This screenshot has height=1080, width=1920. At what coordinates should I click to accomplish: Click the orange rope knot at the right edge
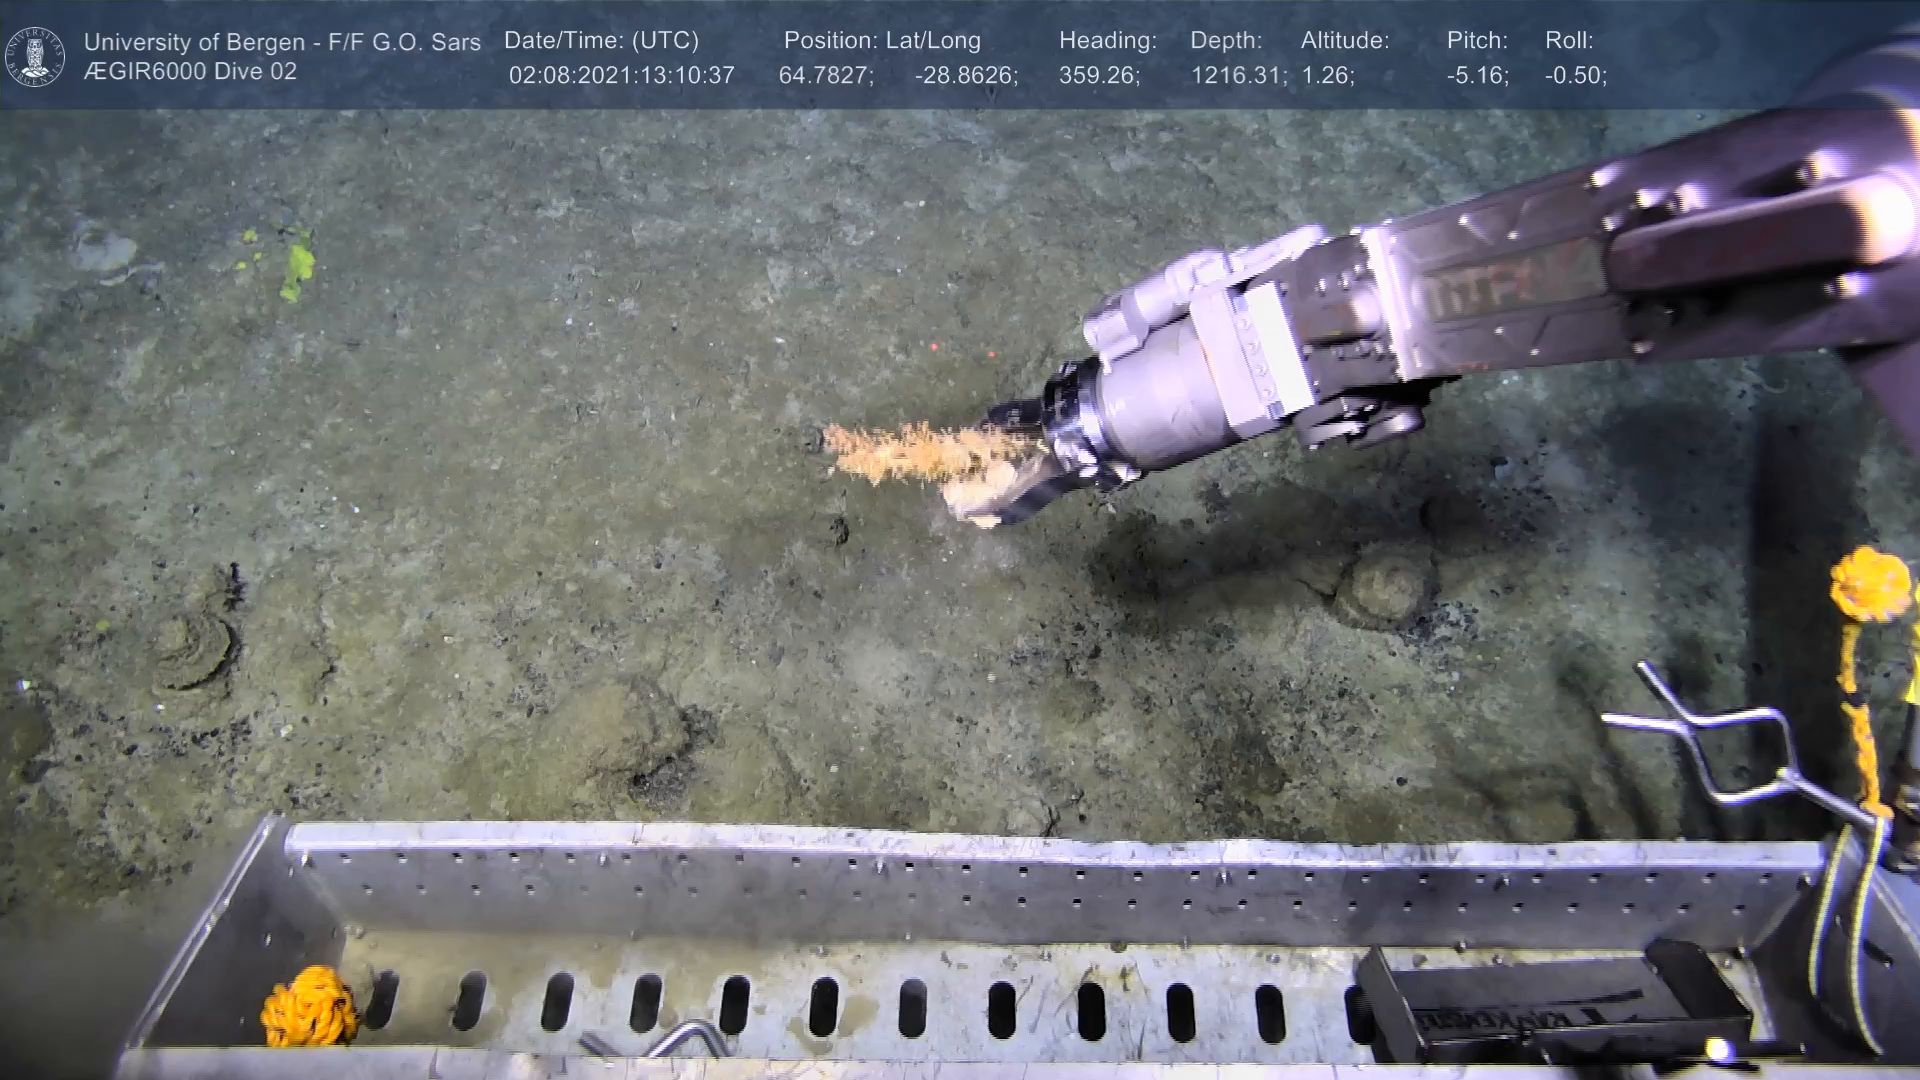coord(1870,583)
